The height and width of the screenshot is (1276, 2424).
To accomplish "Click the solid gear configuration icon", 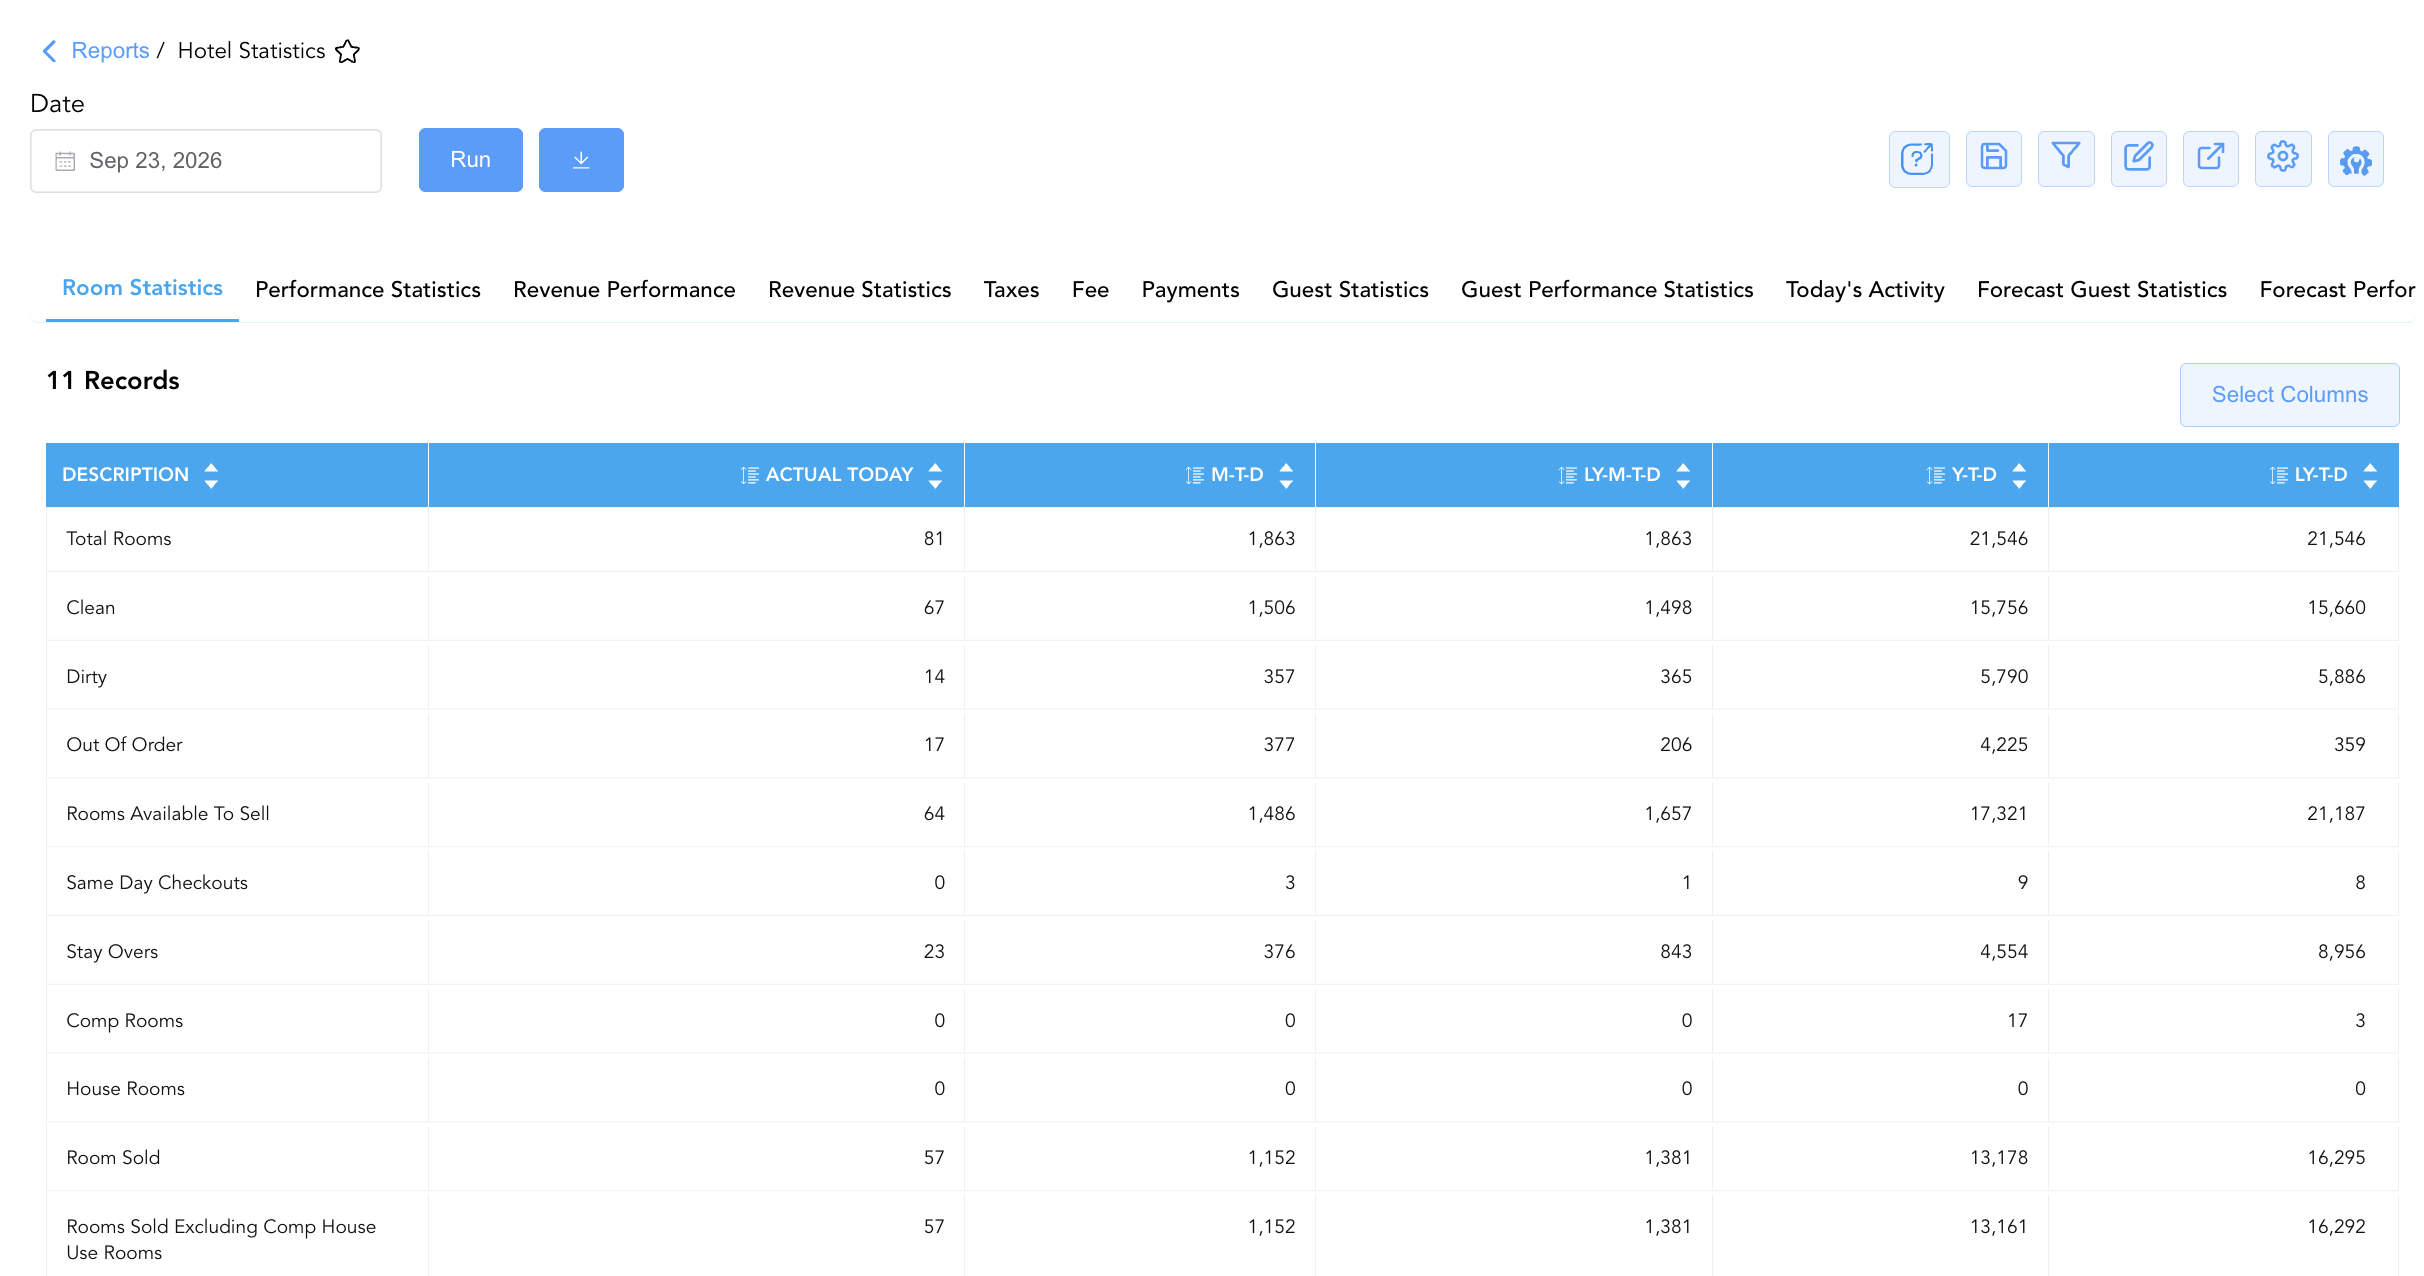I will point(2356,159).
